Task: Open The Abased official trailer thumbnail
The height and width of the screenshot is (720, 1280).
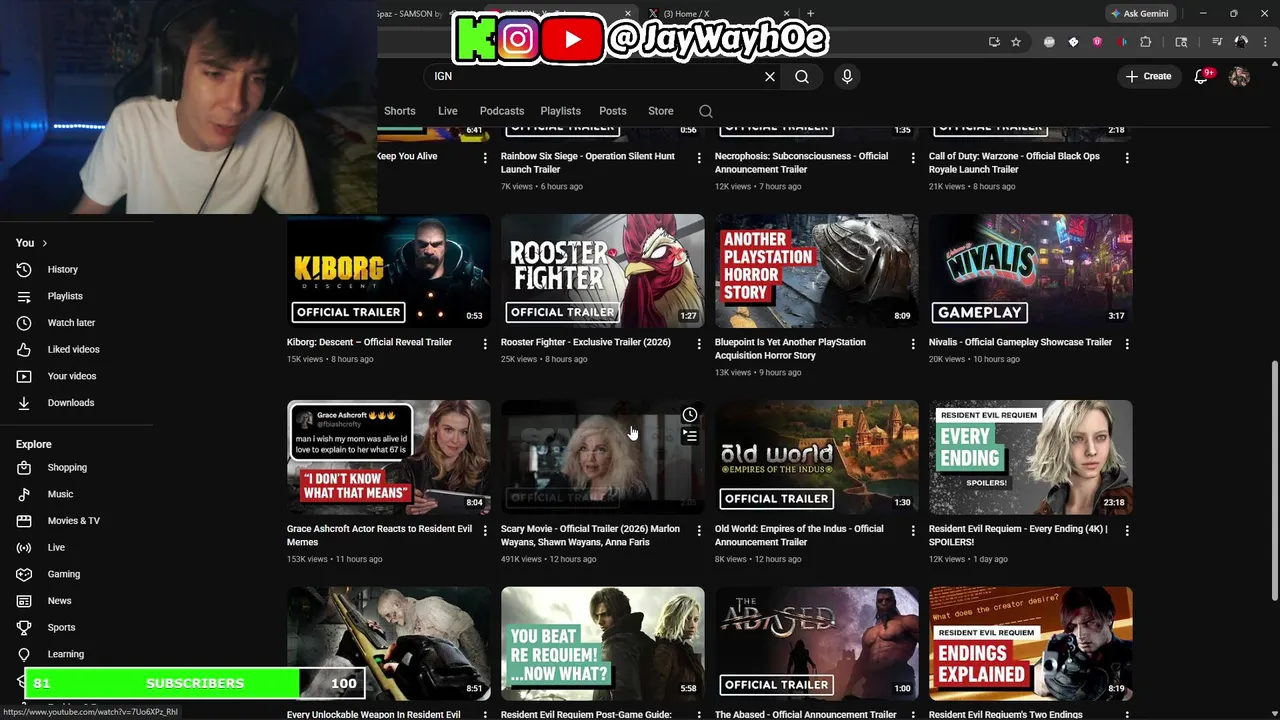Action: pos(817,644)
